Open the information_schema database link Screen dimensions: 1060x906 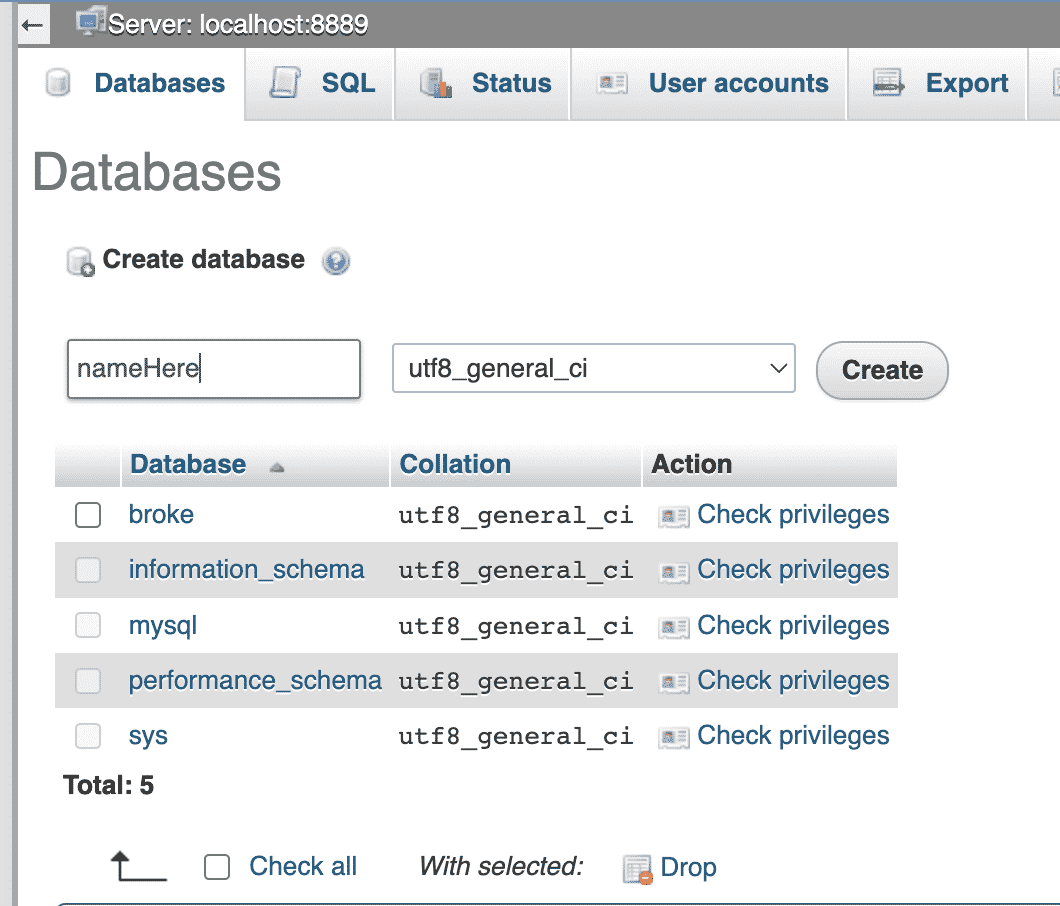point(246,570)
